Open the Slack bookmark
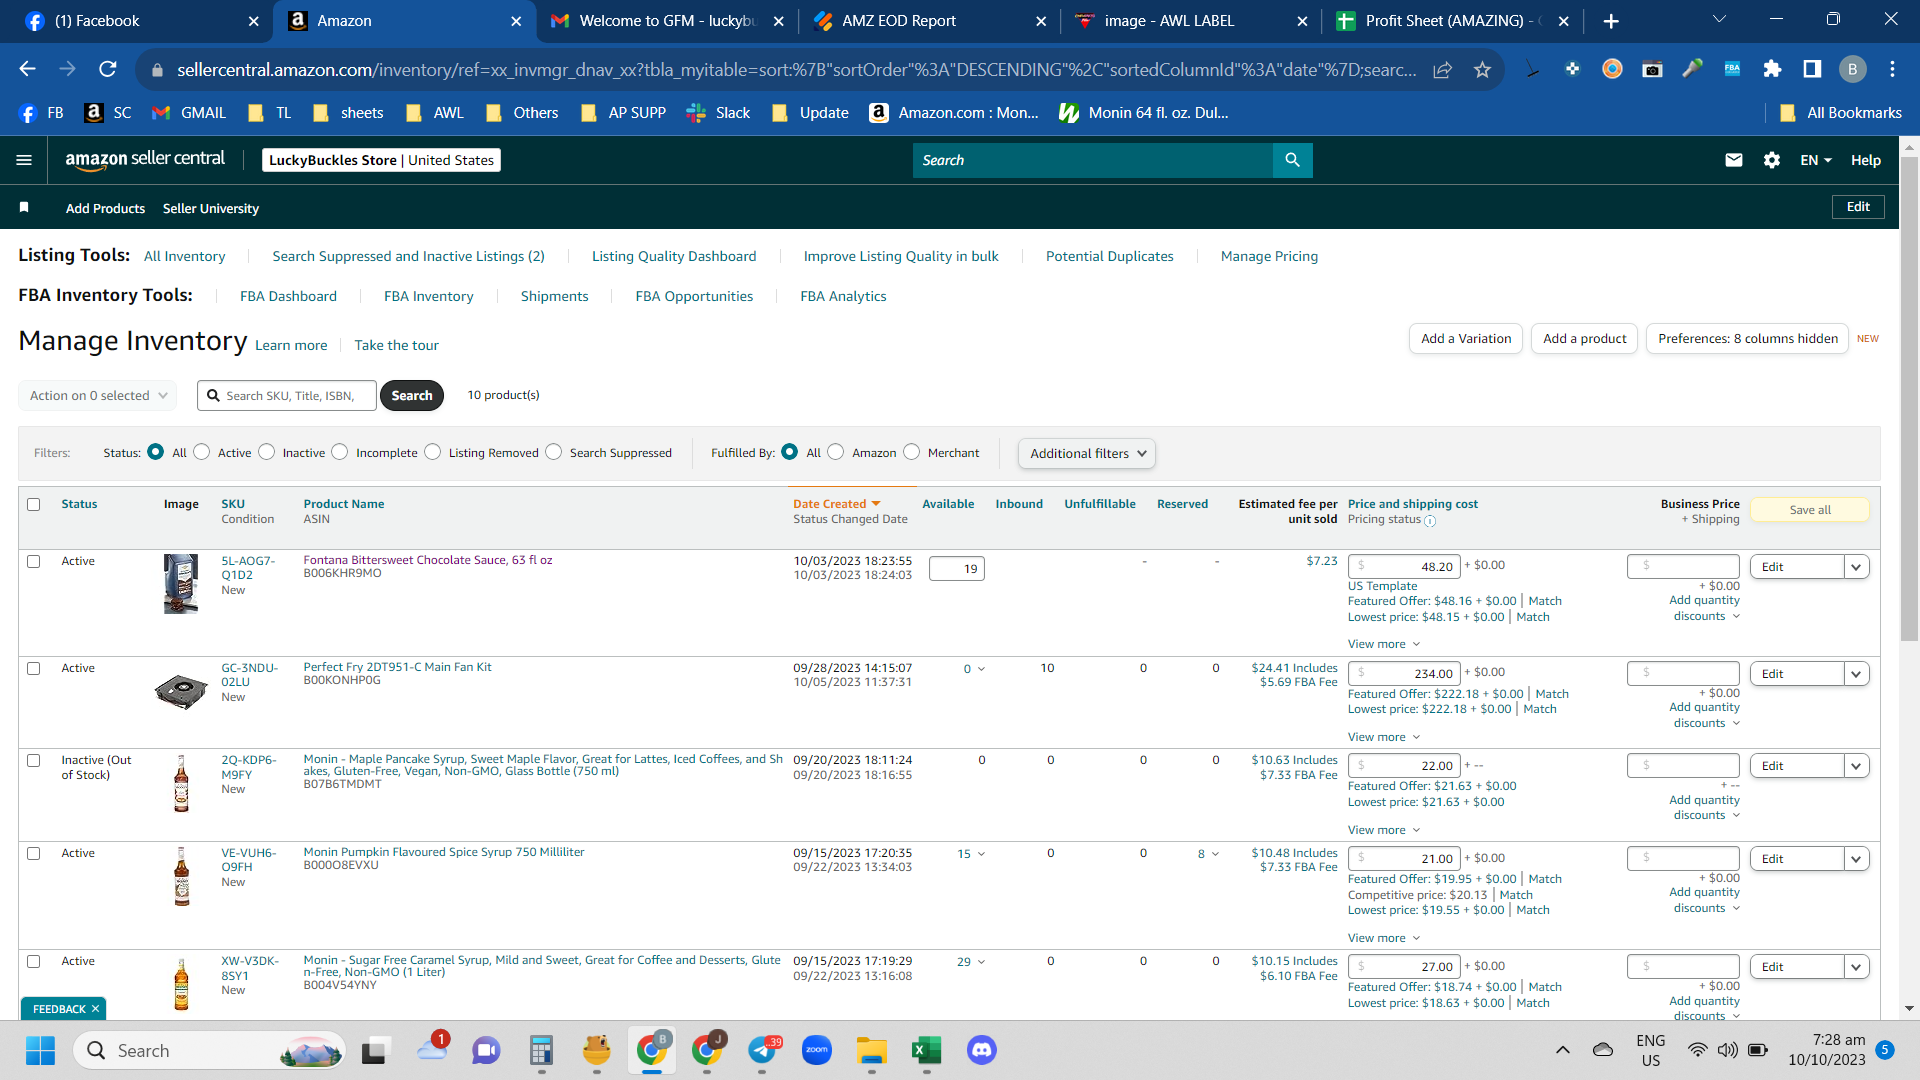The height and width of the screenshot is (1080, 1920). (718, 113)
